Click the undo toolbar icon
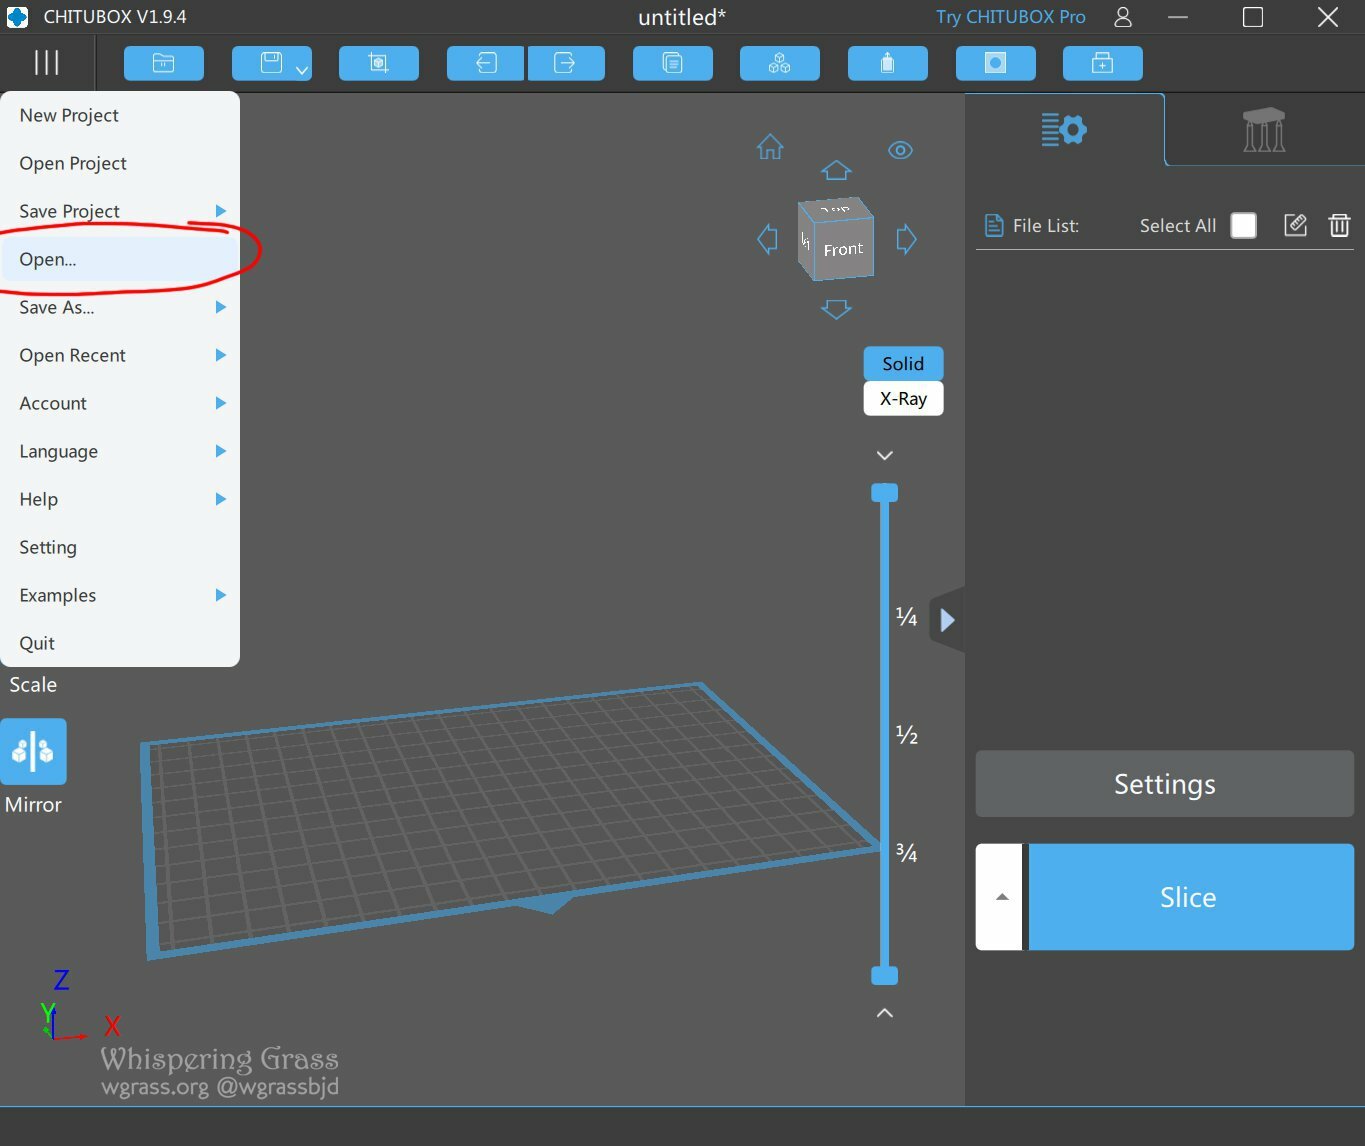This screenshot has width=1365, height=1146. (486, 63)
